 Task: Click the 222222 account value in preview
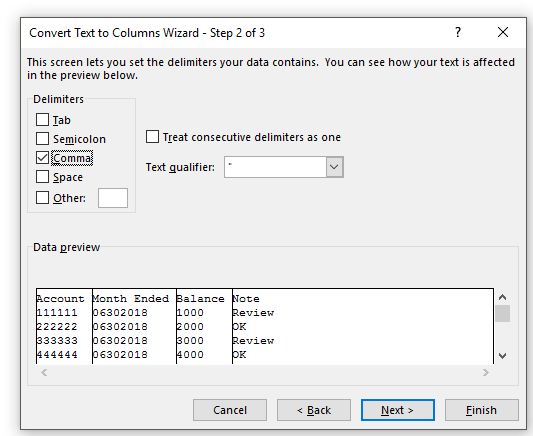coord(57,327)
